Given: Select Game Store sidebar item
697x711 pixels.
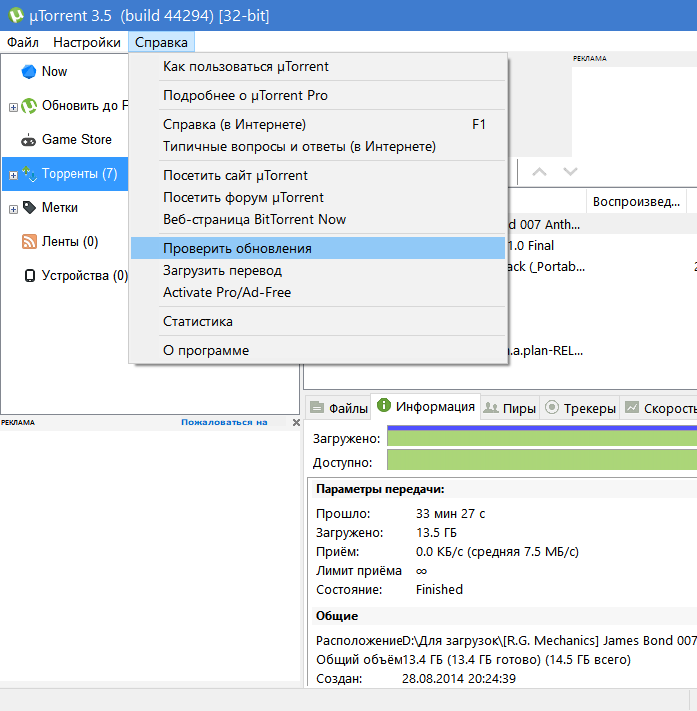Looking at the screenshot, I should click(x=77, y=140).
